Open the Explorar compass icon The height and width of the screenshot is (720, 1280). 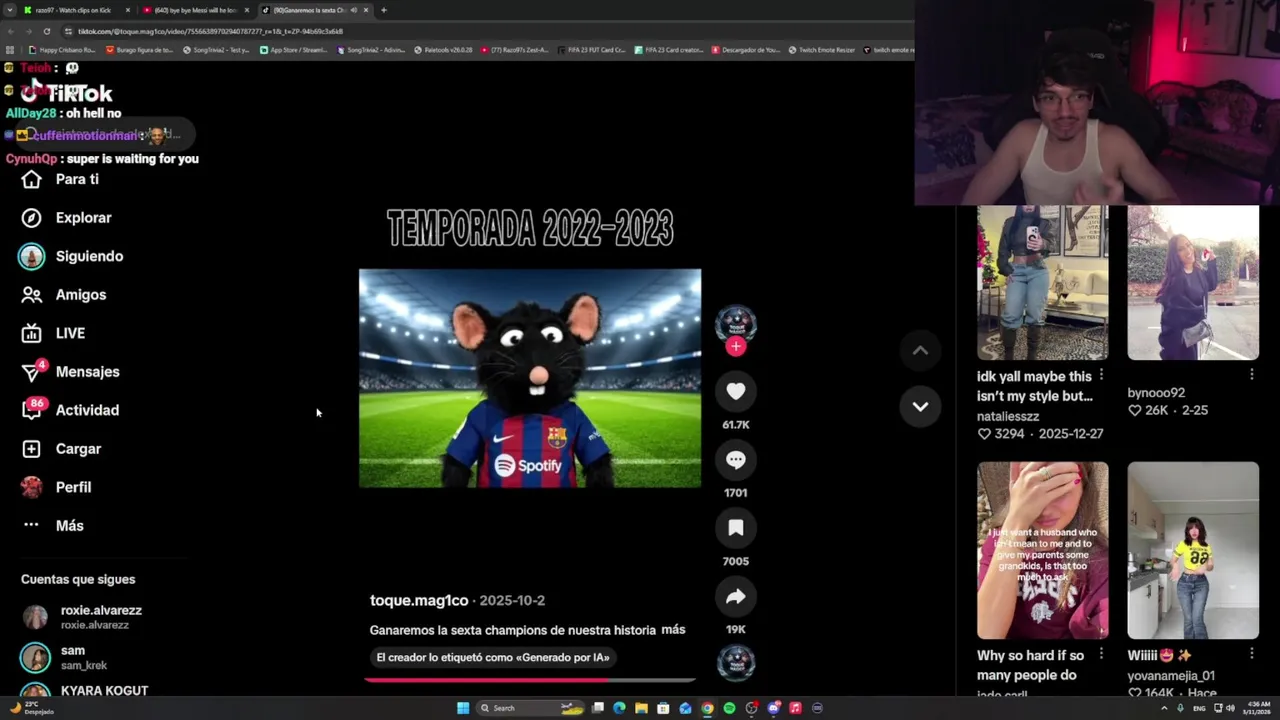tap(31, 218)
